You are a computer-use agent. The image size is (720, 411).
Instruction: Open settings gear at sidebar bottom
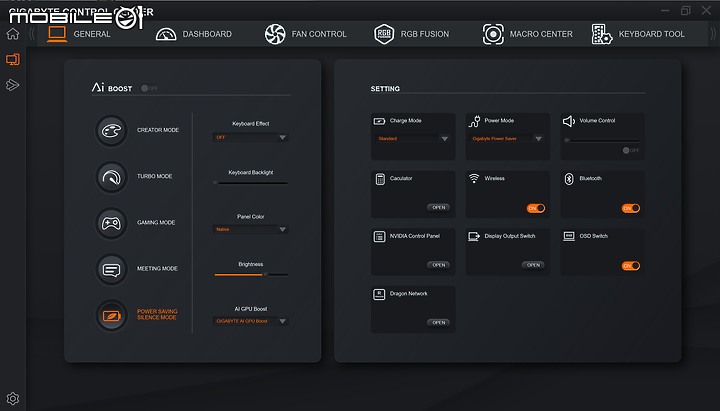pos(13,398)
